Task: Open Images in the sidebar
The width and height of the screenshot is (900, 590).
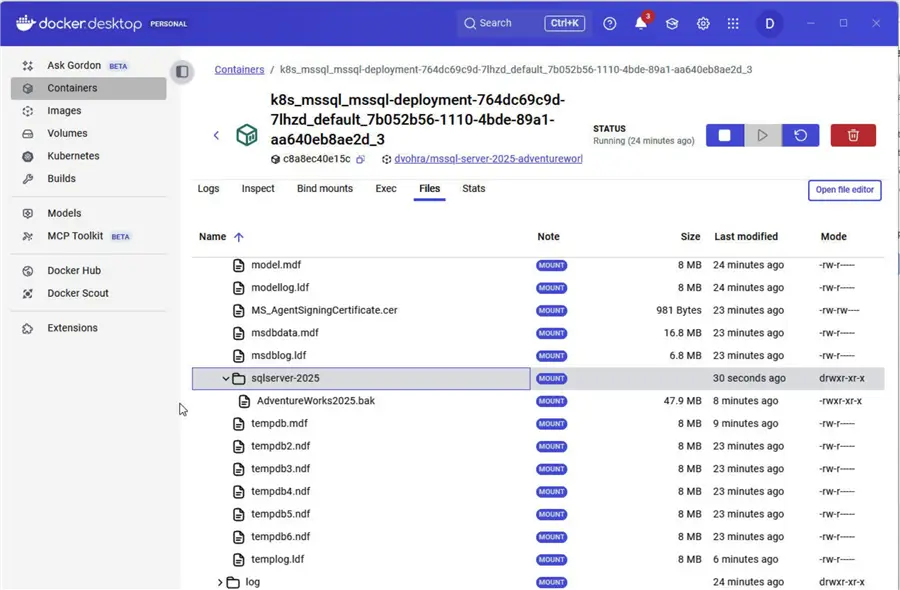Action: tap(88, 111)
